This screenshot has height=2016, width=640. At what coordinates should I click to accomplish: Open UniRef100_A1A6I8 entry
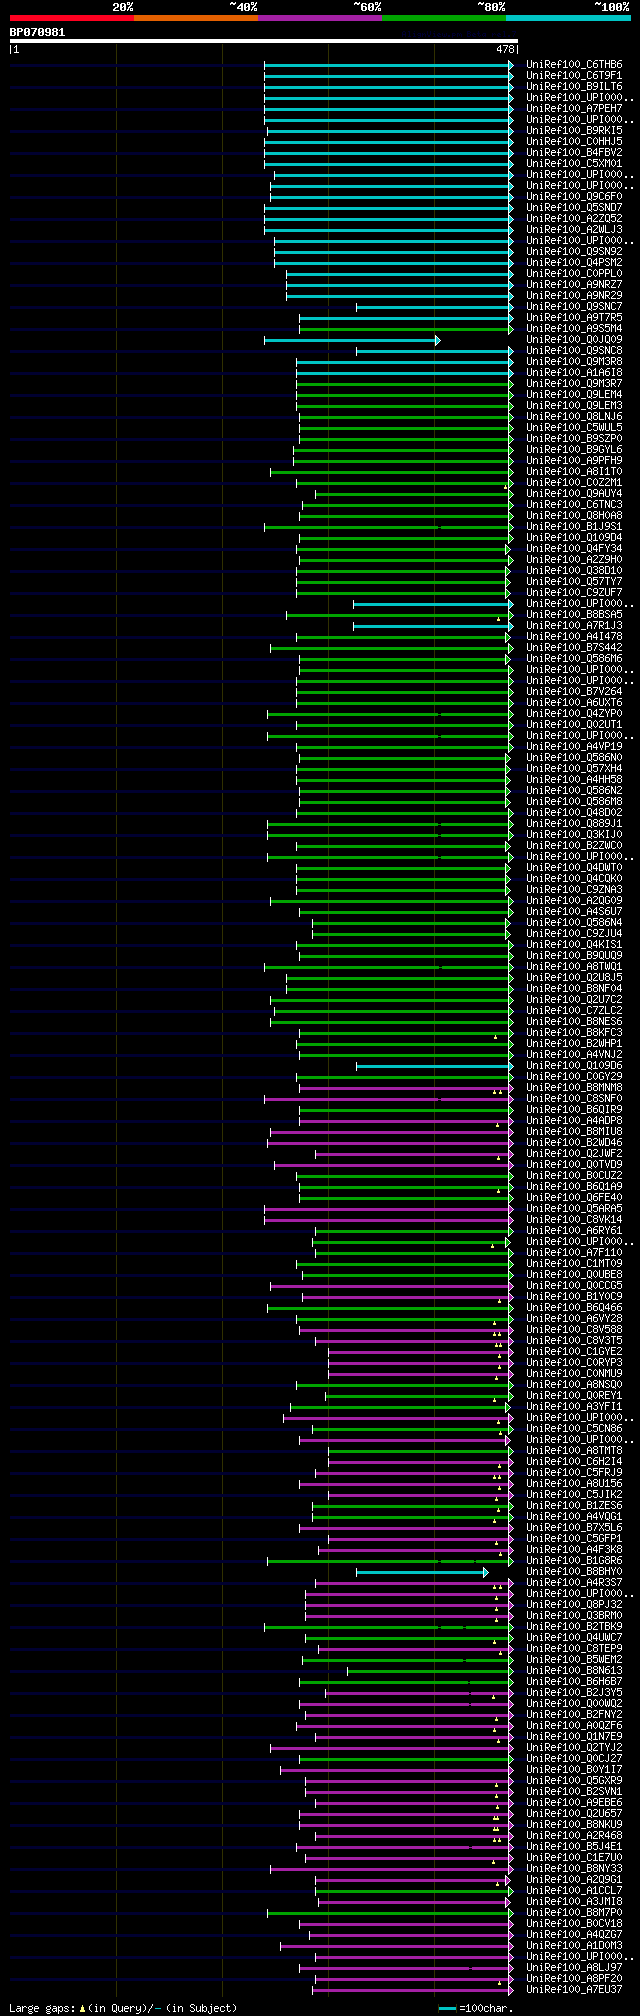574,372
